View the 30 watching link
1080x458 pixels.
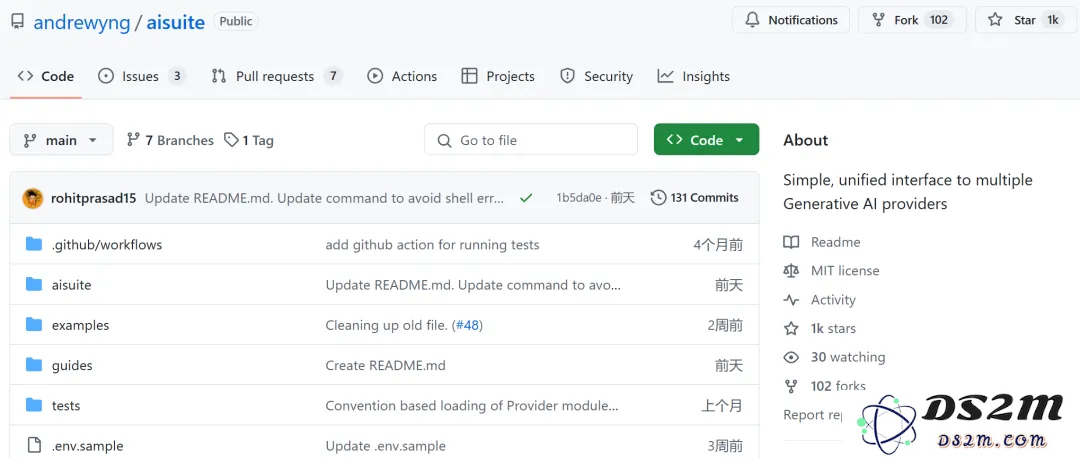(848, 357)
